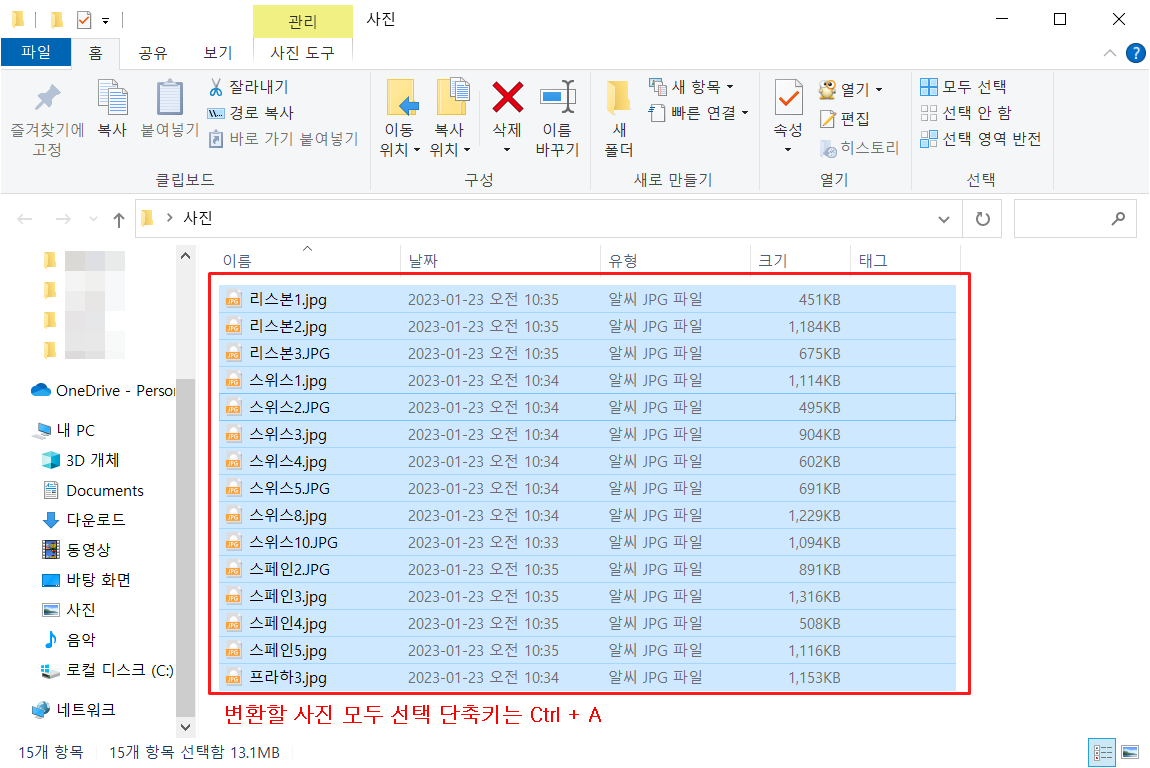
Task: Click the Copy (복사) clipboard icon
Action: (112, 98)
